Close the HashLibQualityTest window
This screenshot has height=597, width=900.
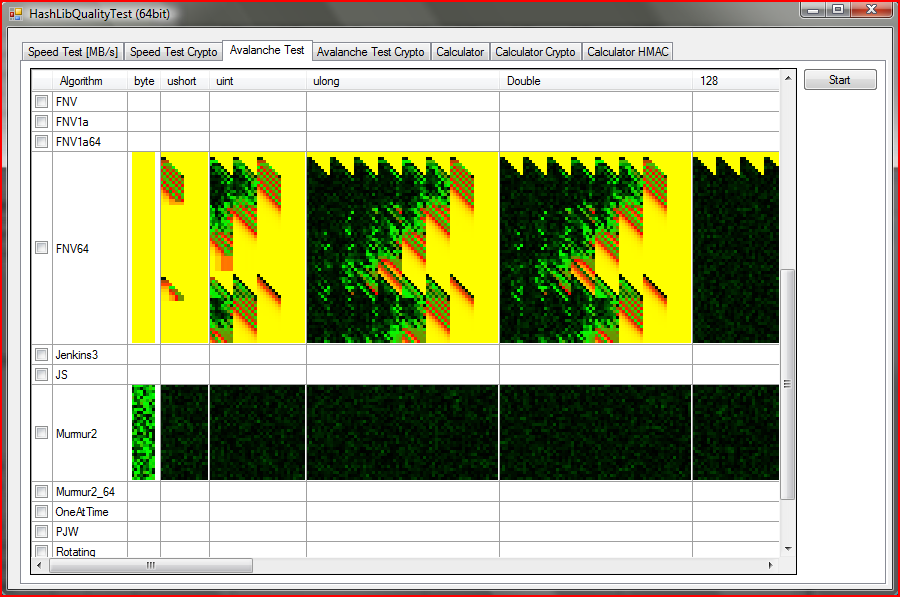click(x=871, y=9)
